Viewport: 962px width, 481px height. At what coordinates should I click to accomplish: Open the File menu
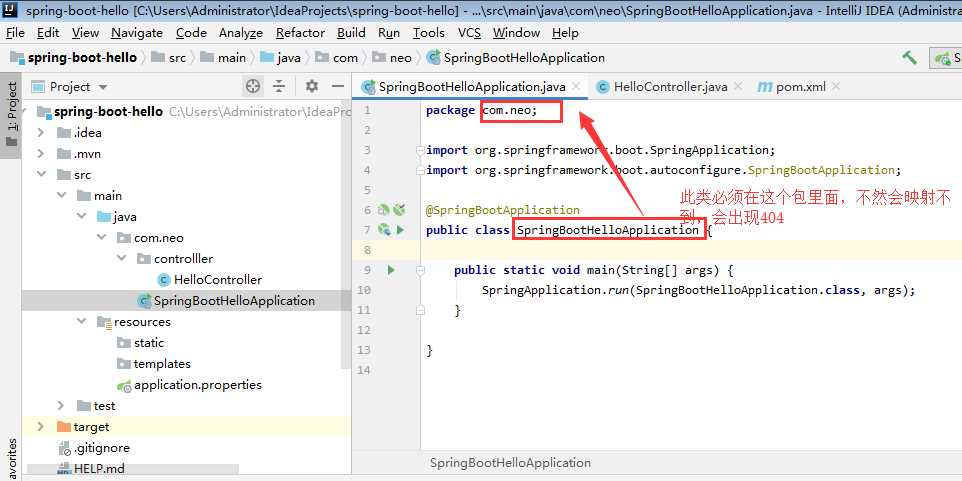[15, 33]
